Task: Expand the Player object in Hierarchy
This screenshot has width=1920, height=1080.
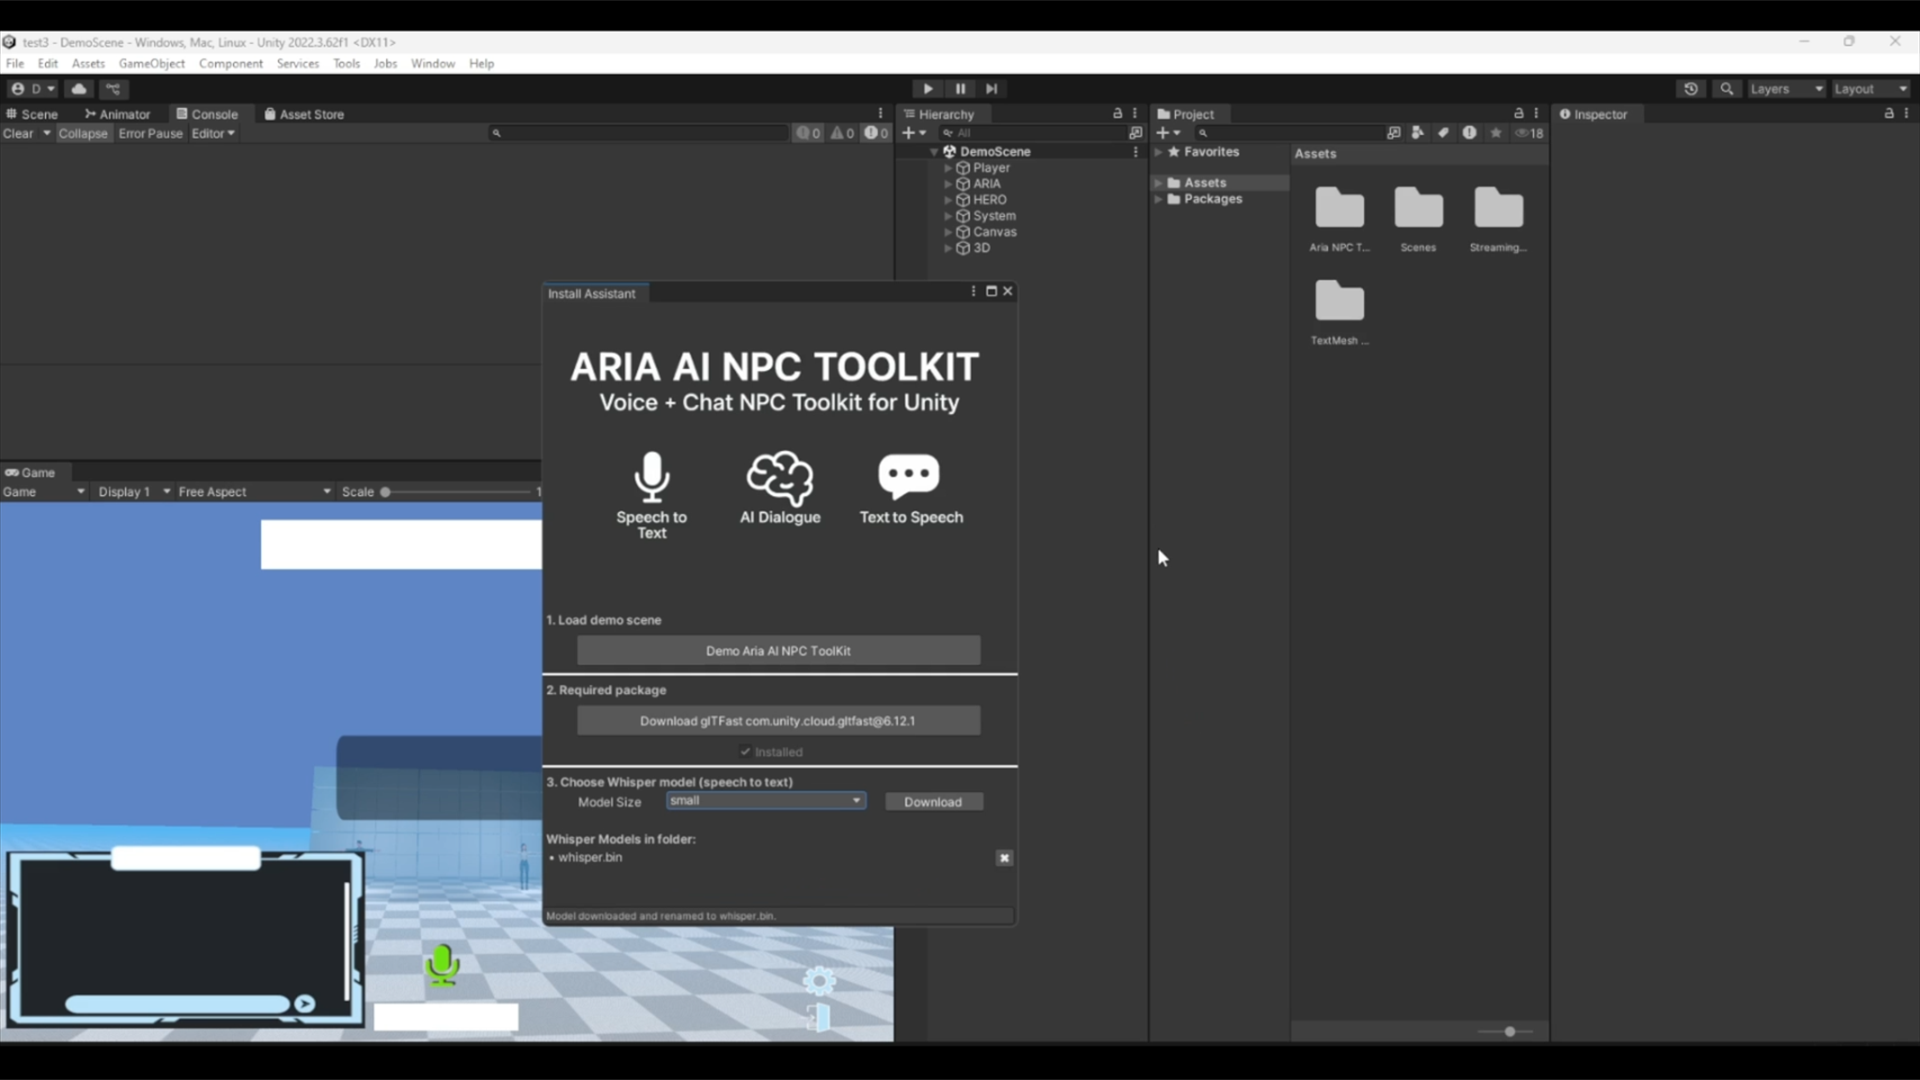Action: pos(948,168)
